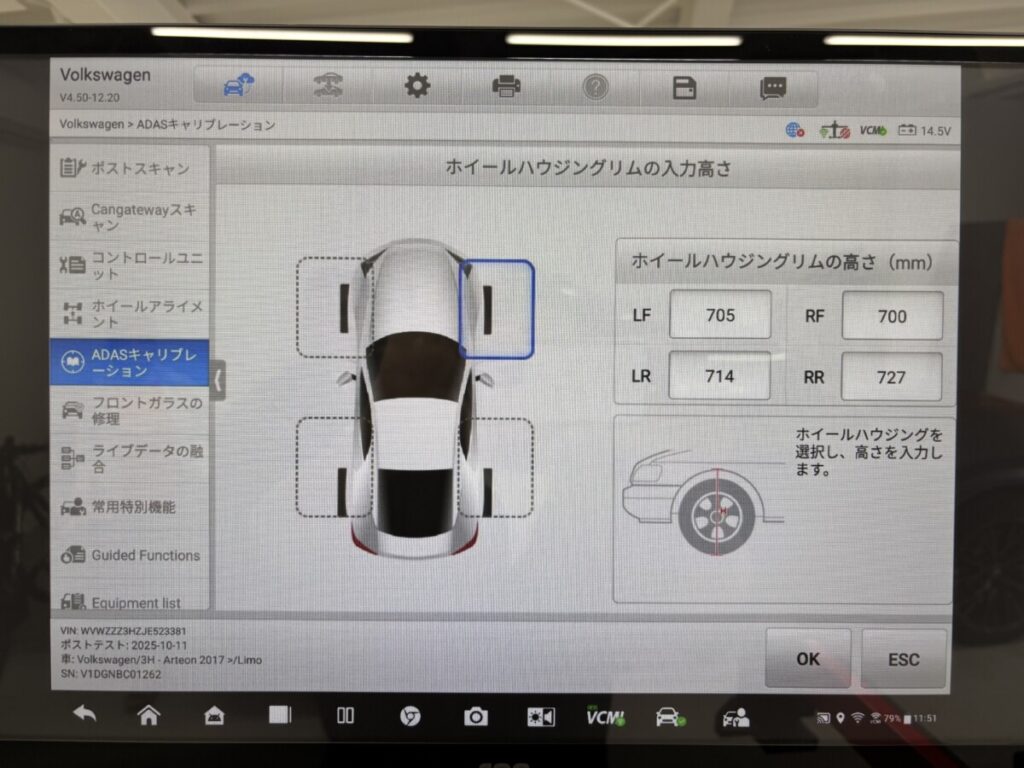Open the message feedback icon
Screen dimensions: 1024x768
click(773, 88)
